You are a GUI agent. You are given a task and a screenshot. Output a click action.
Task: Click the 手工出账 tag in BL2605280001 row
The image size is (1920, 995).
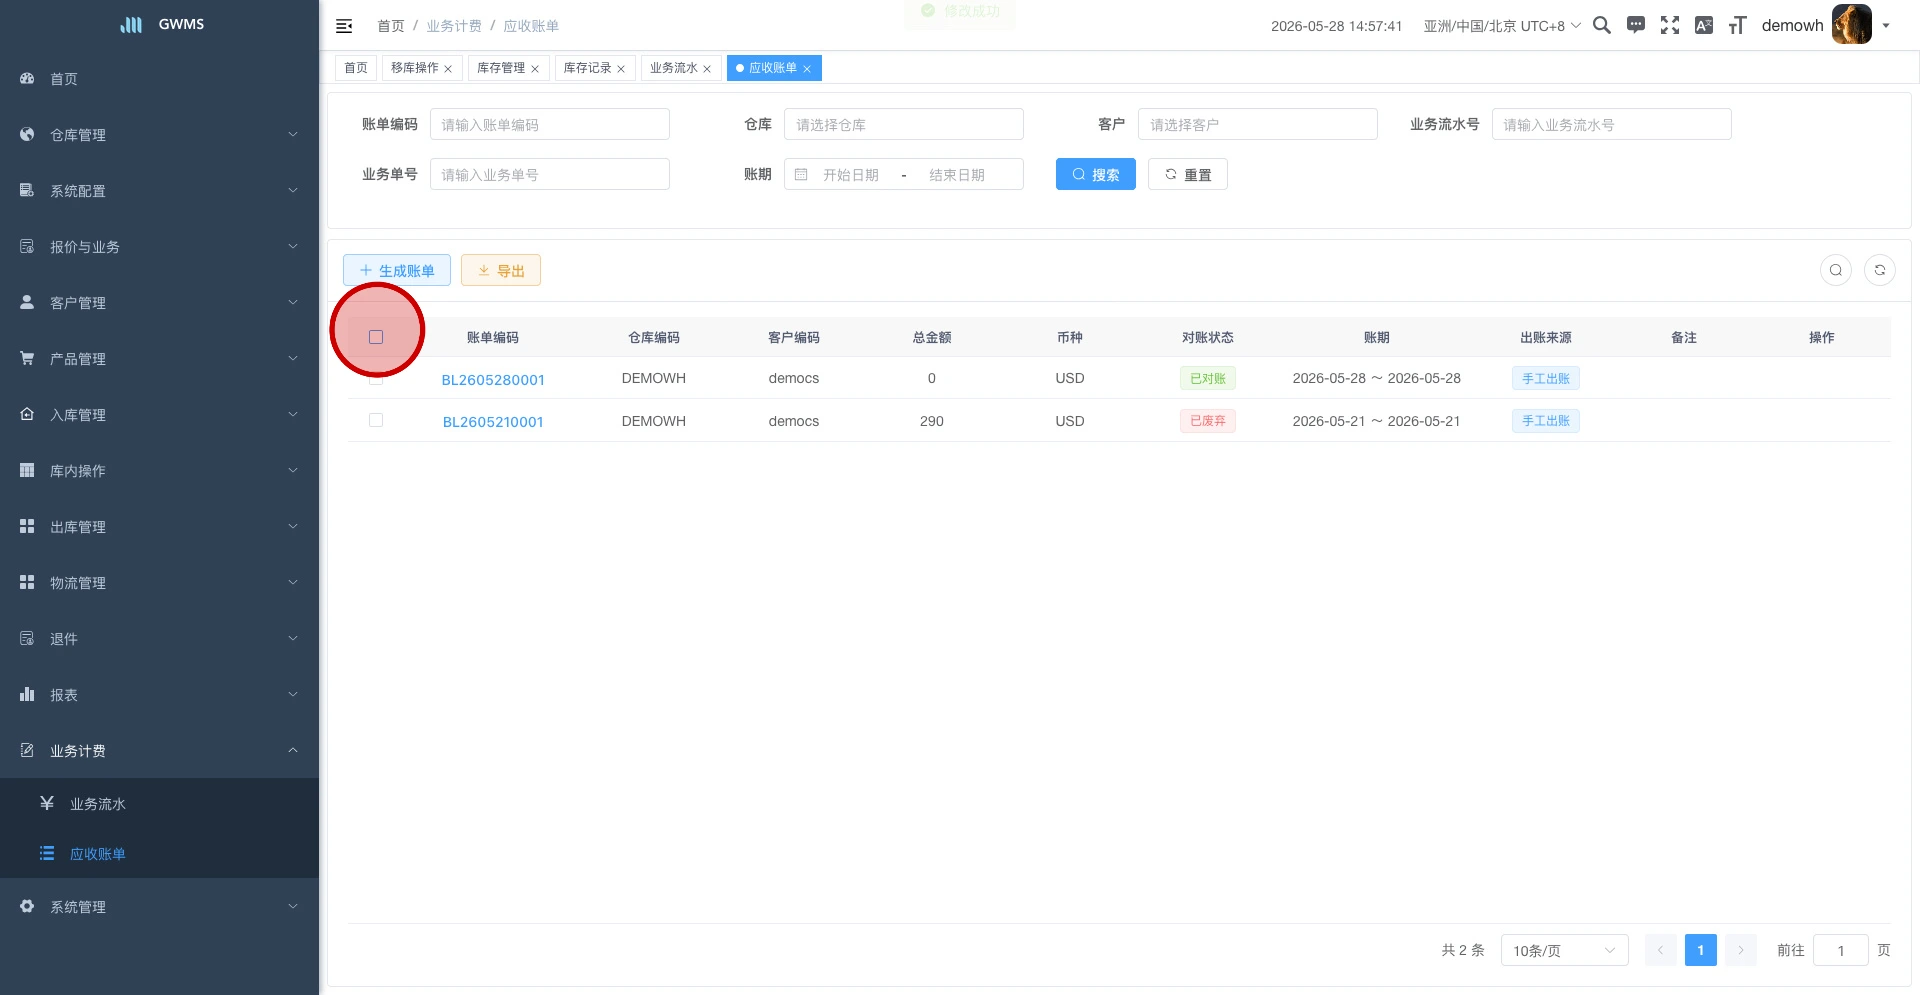(1546, 379)
